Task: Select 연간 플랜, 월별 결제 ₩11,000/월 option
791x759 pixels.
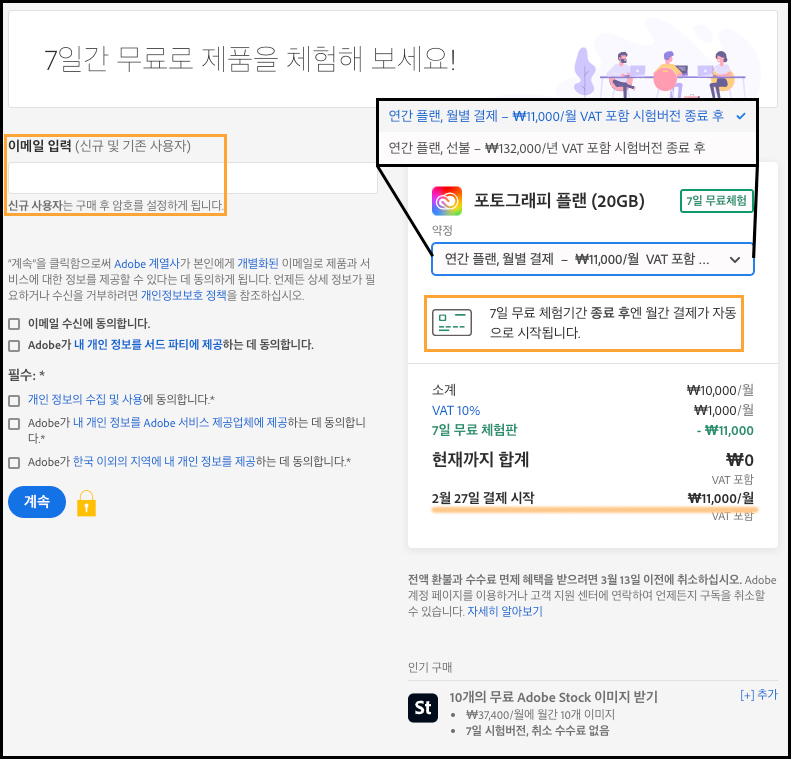Action: coord(568,116)
